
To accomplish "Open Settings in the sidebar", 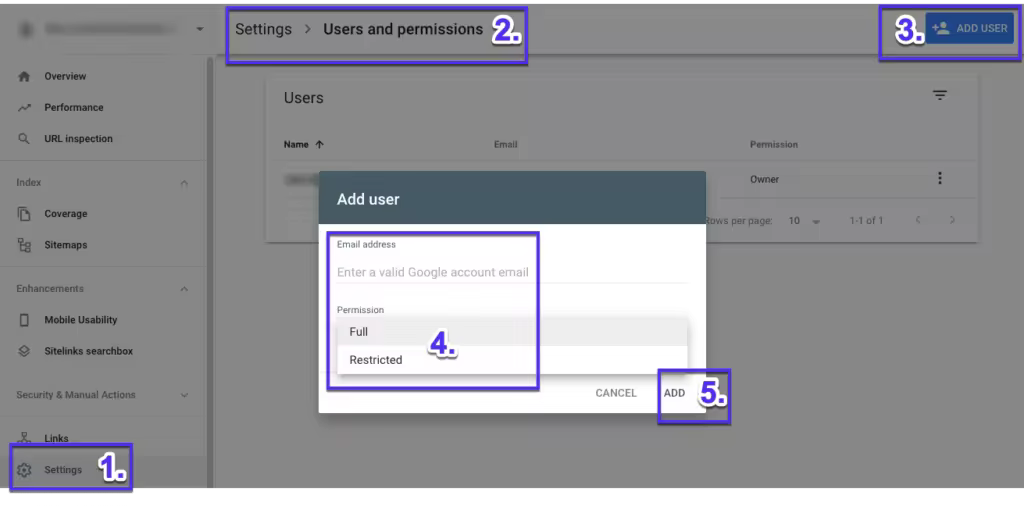I will tap(63, 470).
